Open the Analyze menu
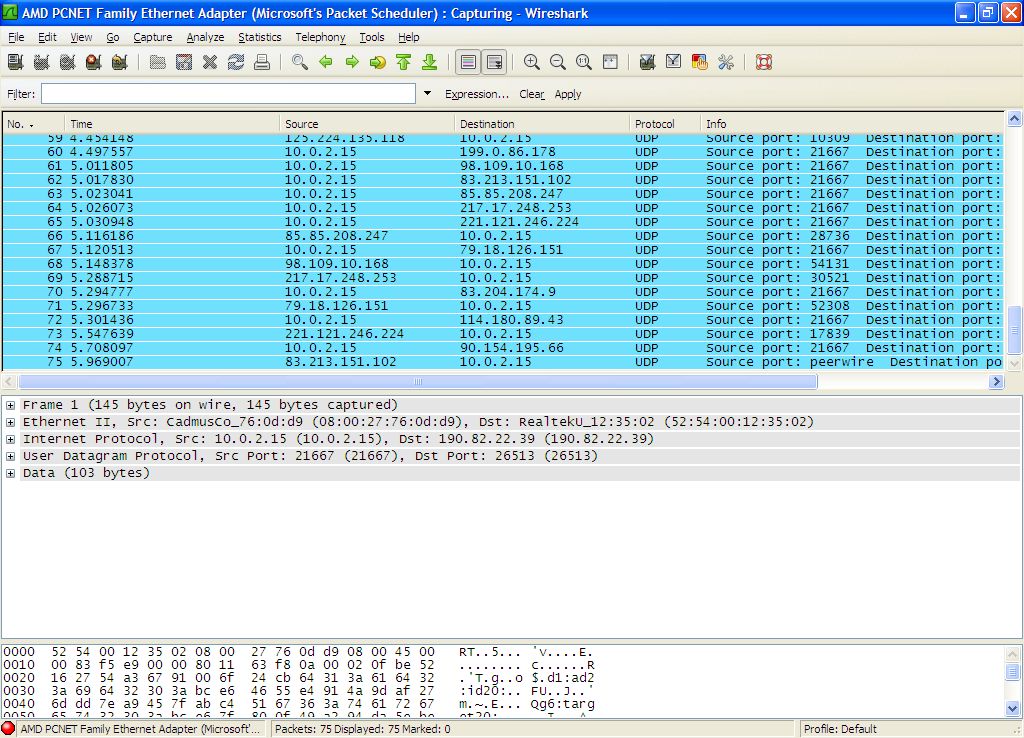 (205, 37)
